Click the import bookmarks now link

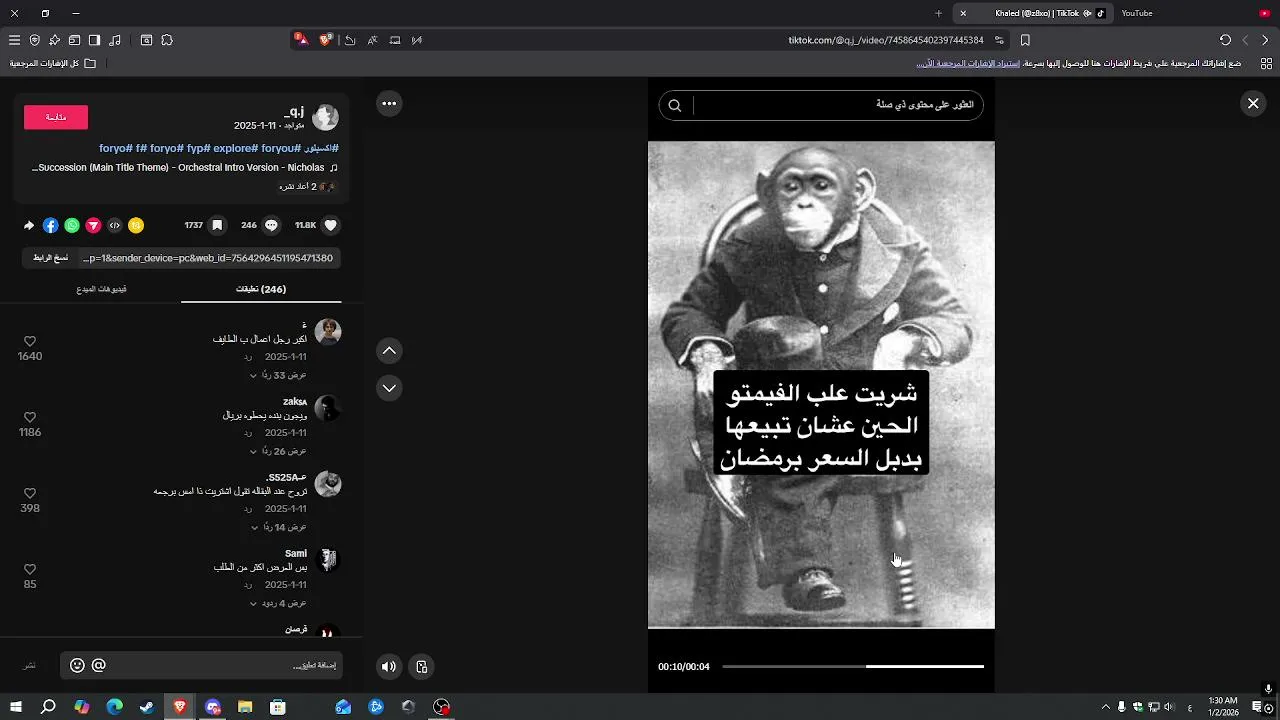969,63
